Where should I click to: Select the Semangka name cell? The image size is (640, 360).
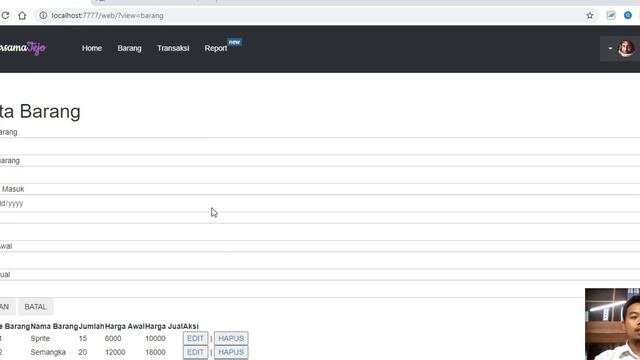[48, 352]
